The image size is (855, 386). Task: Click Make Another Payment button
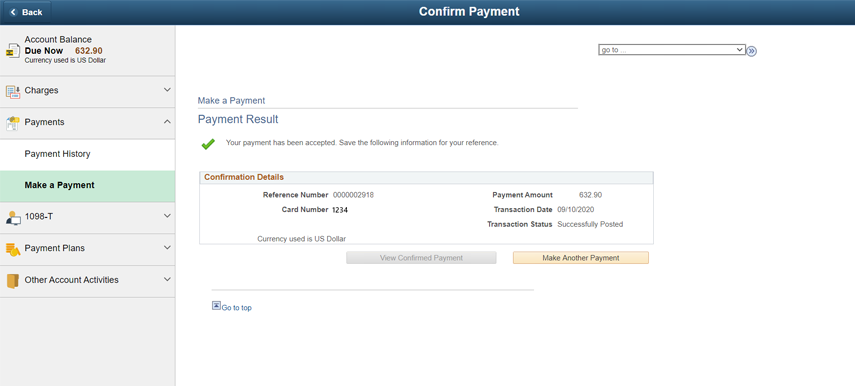(581, 258)
